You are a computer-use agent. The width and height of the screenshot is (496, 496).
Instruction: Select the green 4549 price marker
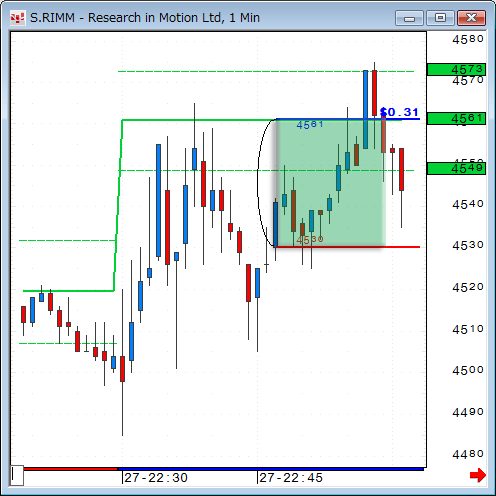456,168
